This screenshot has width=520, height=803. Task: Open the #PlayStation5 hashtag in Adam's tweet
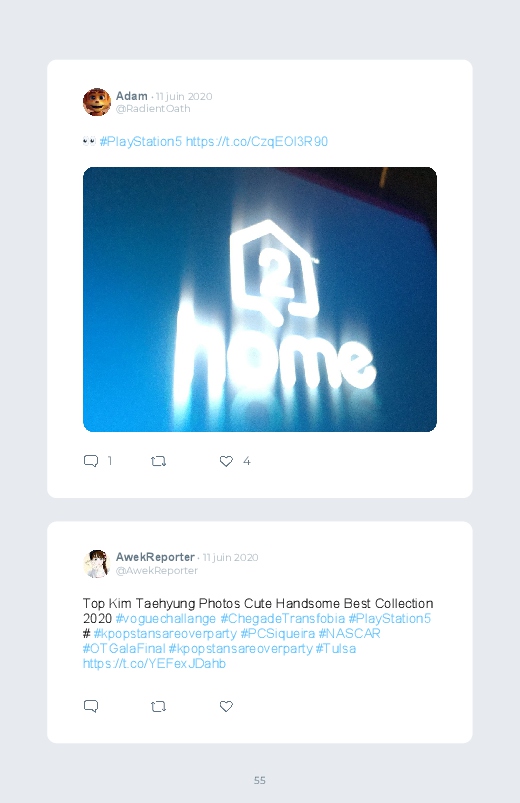click(x=141, y=141)
